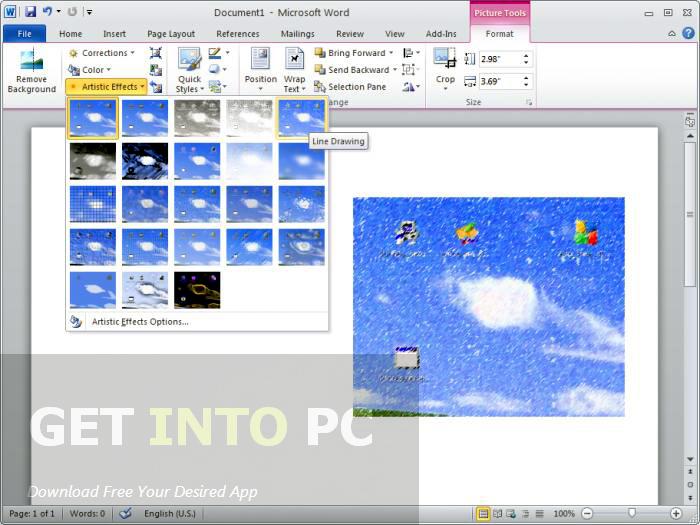Click the Reset Picture icon
Screen dimensions: 700x525
(x=155, y=87)
